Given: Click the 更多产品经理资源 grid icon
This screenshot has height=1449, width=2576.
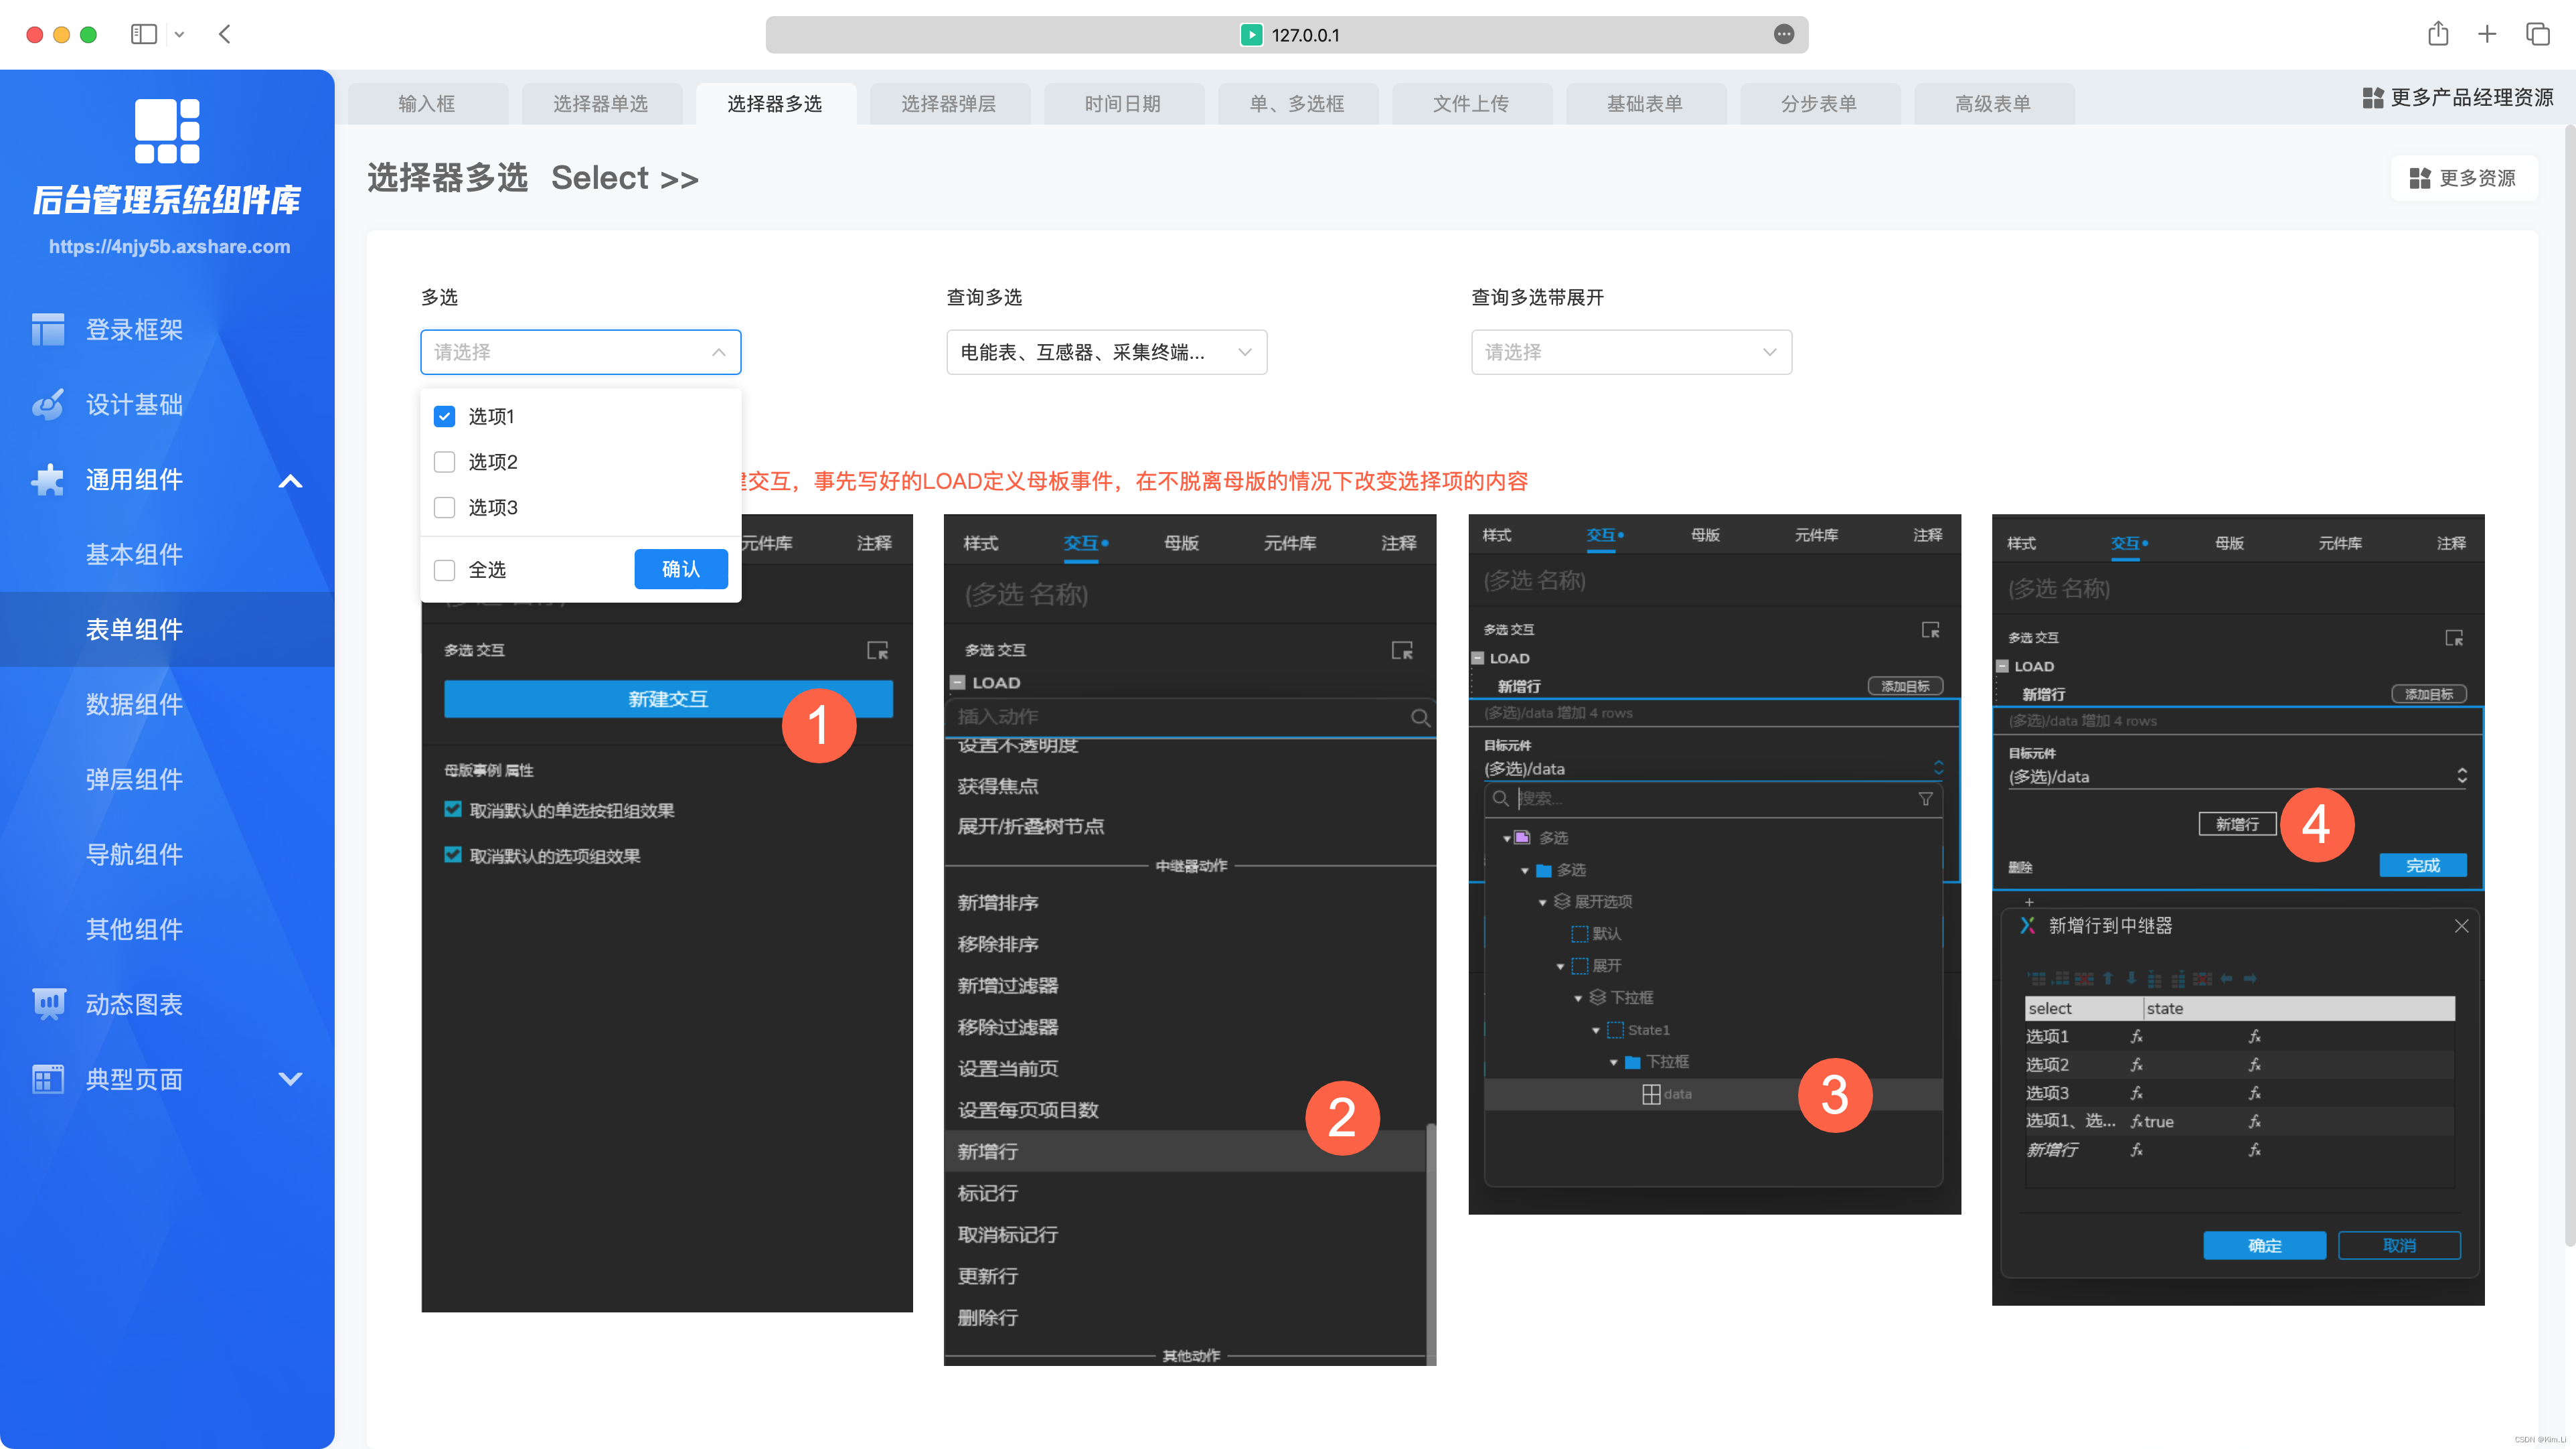Looking at the screenshot, I should click(x=2372, y=97).
